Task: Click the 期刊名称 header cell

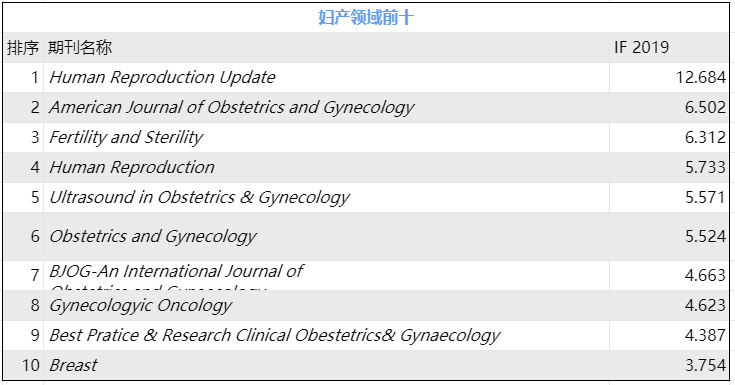Action: tap(326, 47)
